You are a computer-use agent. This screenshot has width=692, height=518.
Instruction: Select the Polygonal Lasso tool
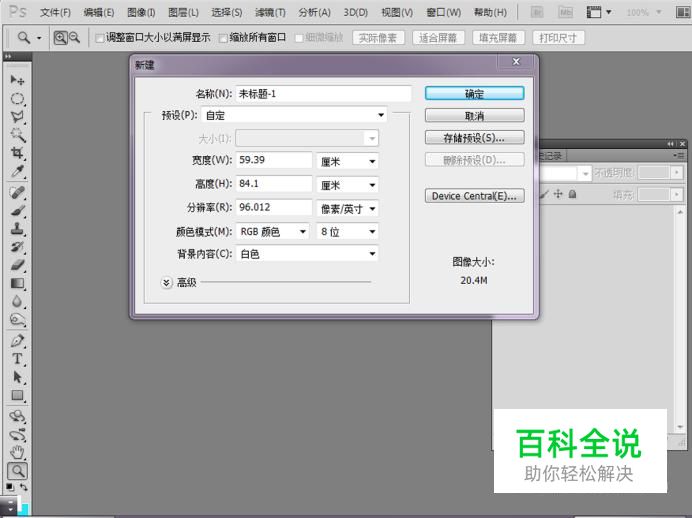[x=17, y=117]
